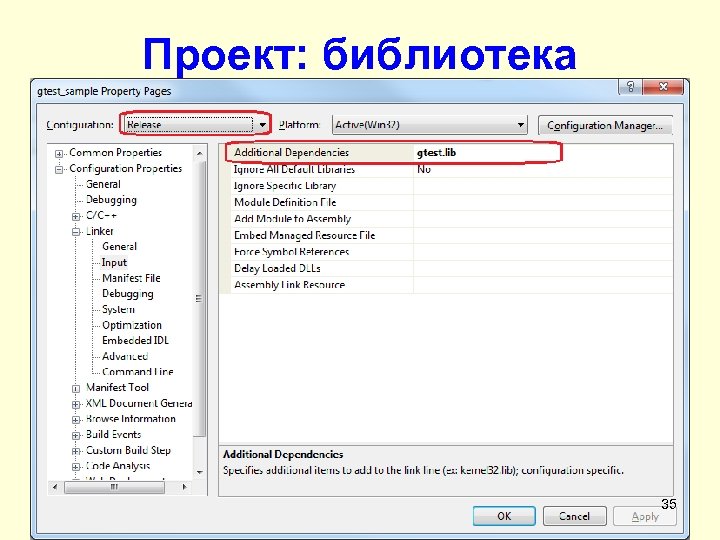This screenshot has width=720, height=540.
Task: Select Input under Linker
Action: coord(114,262)
